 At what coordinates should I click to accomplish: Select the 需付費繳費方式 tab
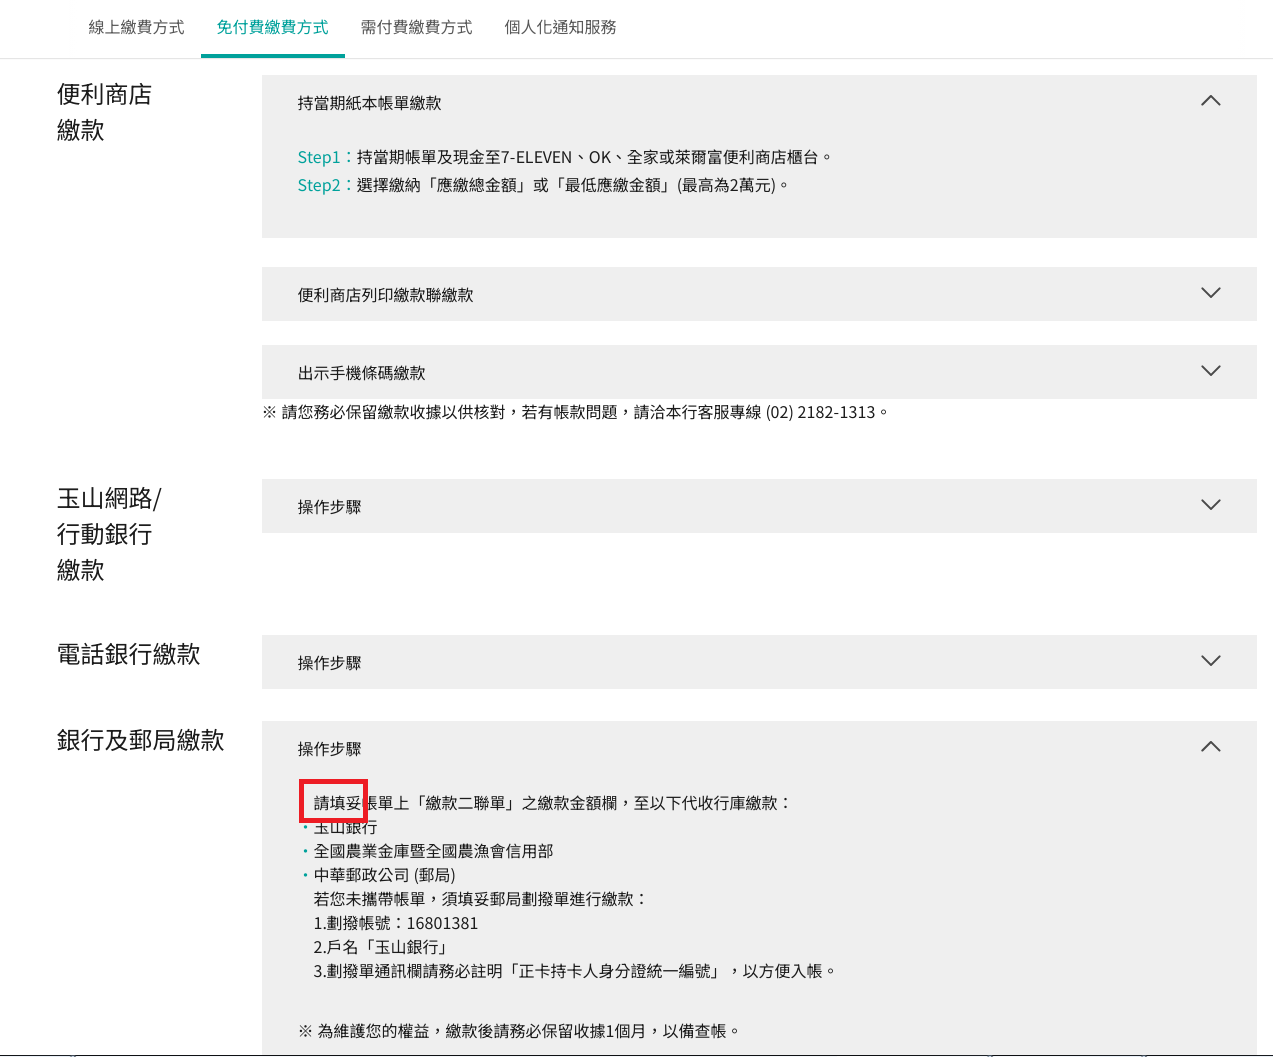416,28
